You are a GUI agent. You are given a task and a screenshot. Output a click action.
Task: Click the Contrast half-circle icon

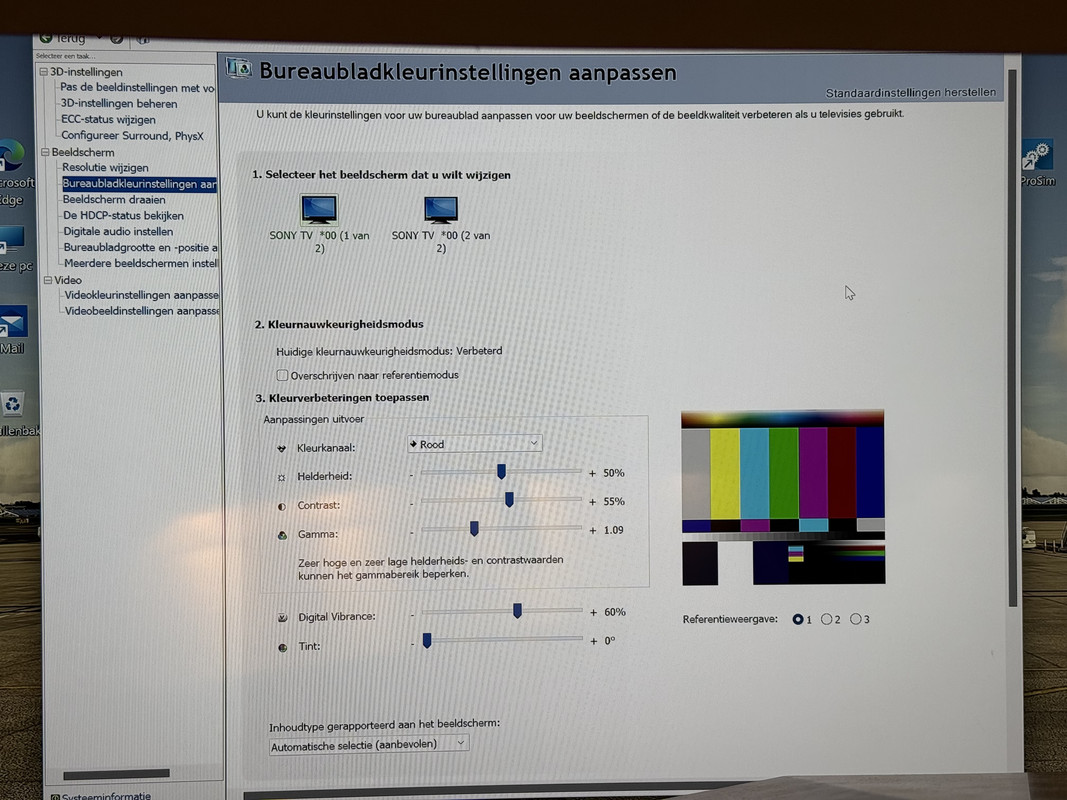(x=282, y=506)
